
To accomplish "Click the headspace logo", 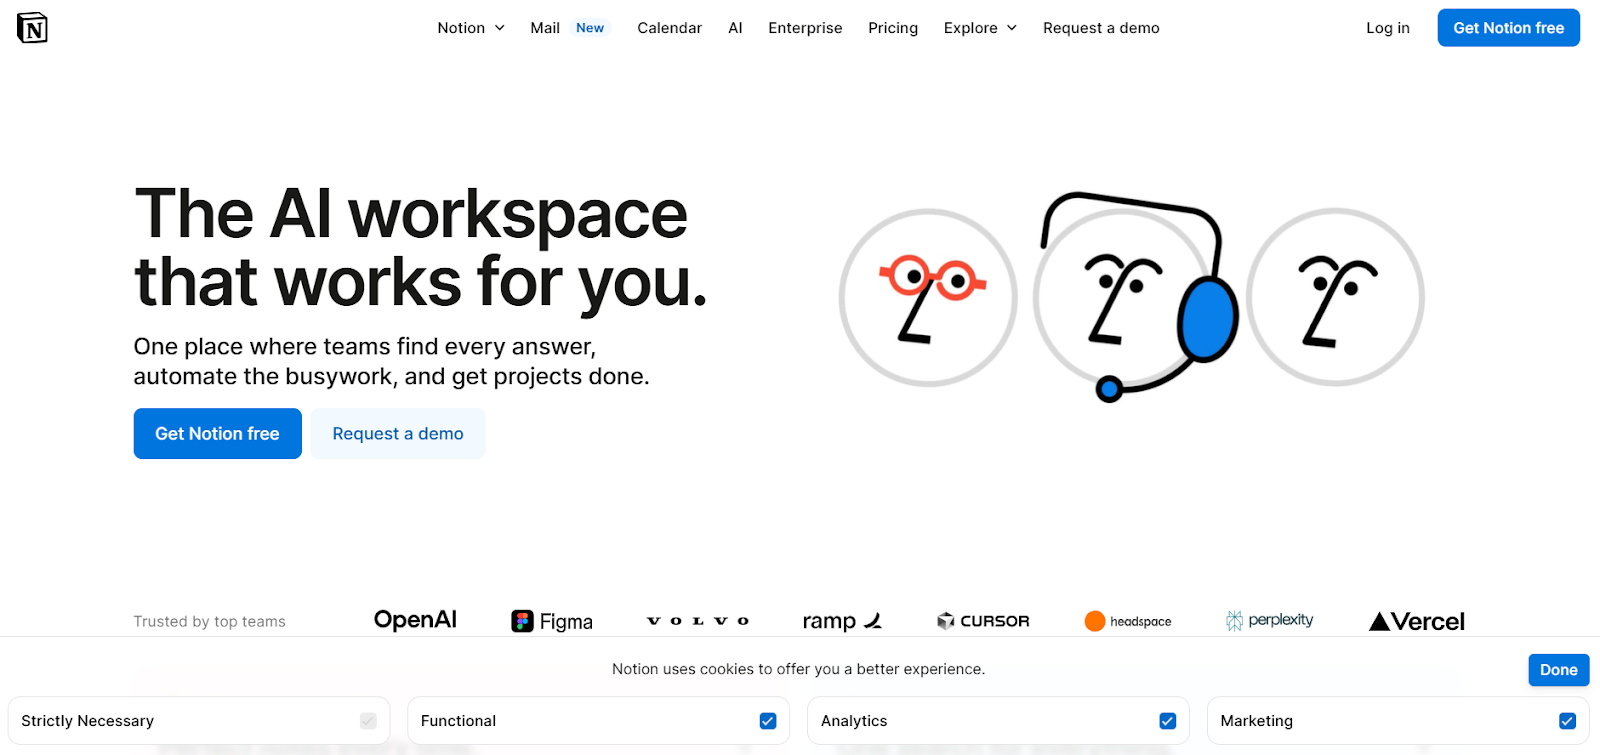I will click(x=1128, y=621).
